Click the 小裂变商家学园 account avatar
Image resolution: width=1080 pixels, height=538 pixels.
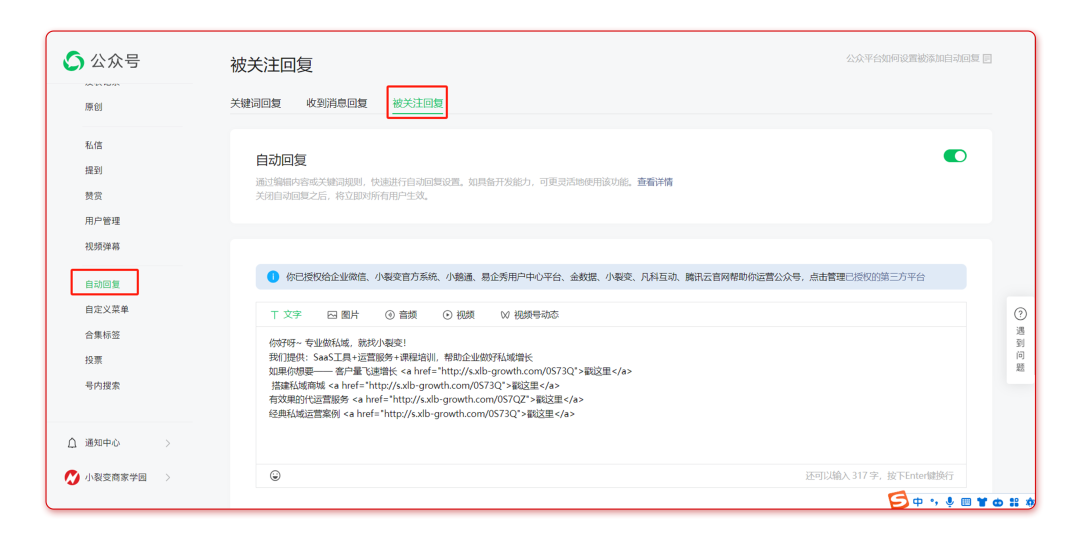(72, 477)
